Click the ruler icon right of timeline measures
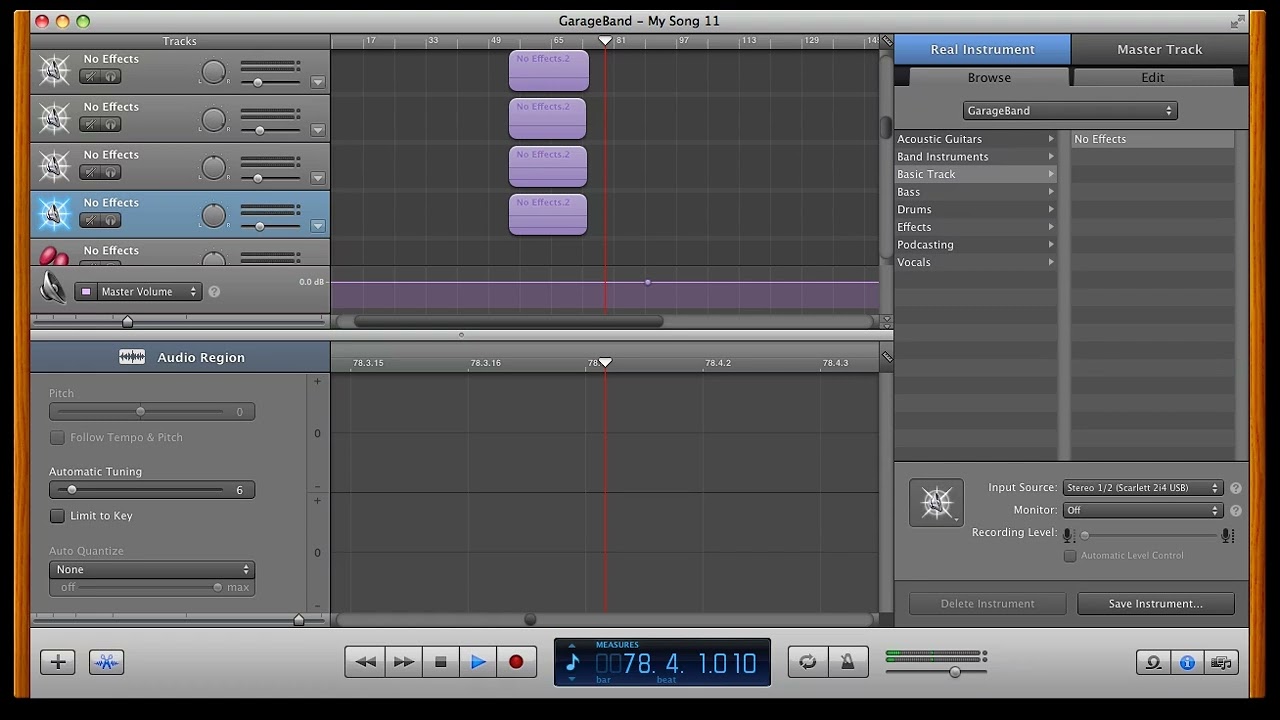This screenshot has height=720, width=1280. 886,41
